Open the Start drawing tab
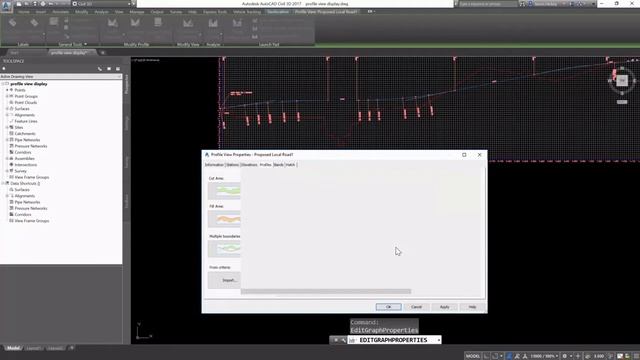Screen dimensions: 640x360 pyautogui.click(x=14, y=53)
